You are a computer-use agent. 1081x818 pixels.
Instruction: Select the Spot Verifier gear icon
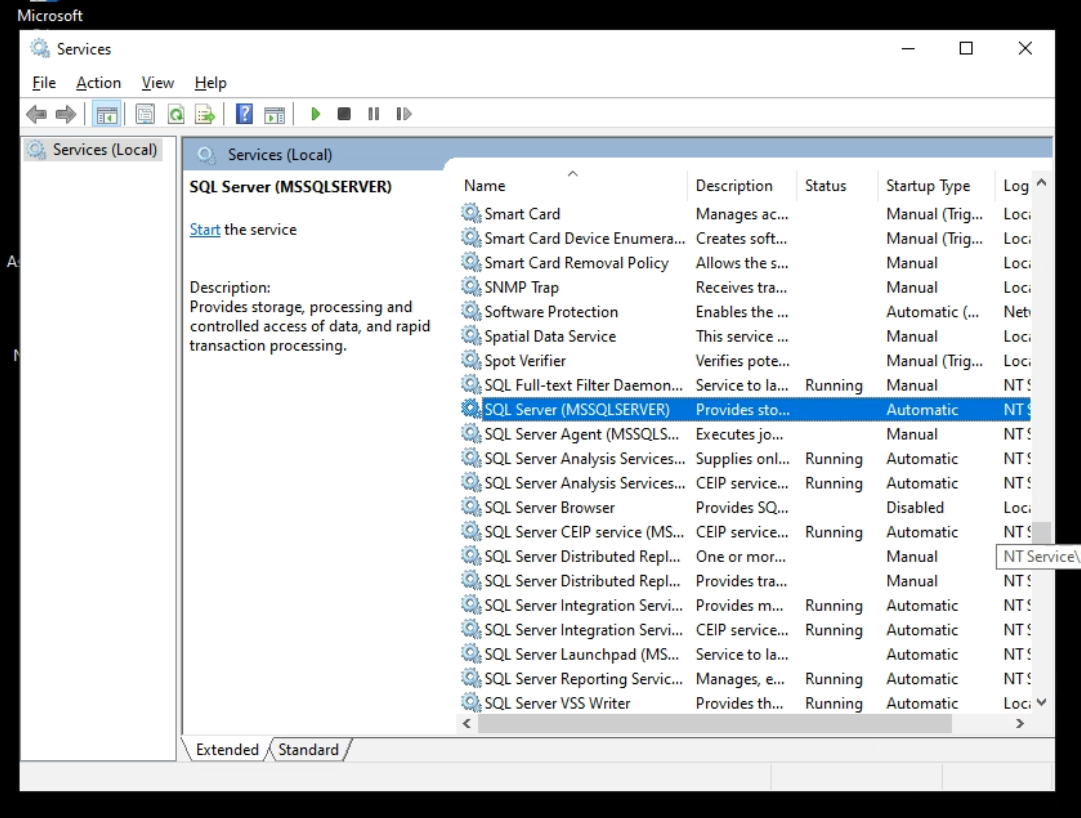coord(471,360)
